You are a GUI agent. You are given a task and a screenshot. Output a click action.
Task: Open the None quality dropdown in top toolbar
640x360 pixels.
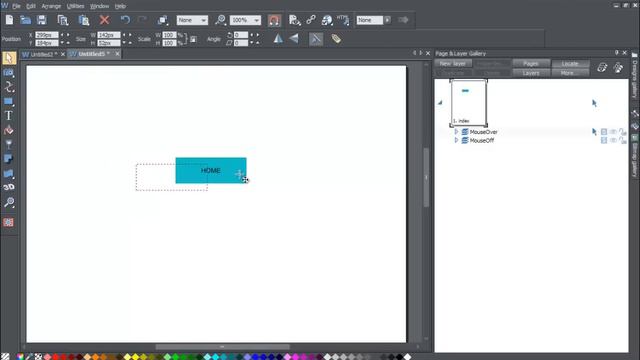tap(192, 20)
